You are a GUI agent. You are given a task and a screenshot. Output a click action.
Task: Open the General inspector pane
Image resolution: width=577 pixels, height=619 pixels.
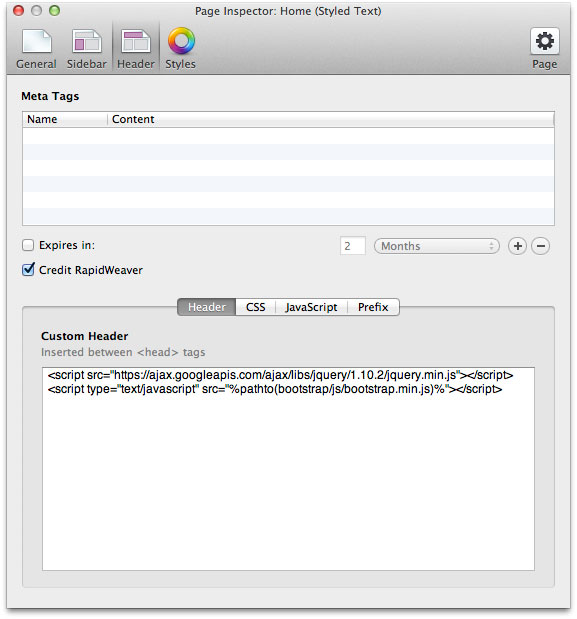[36, 49]
